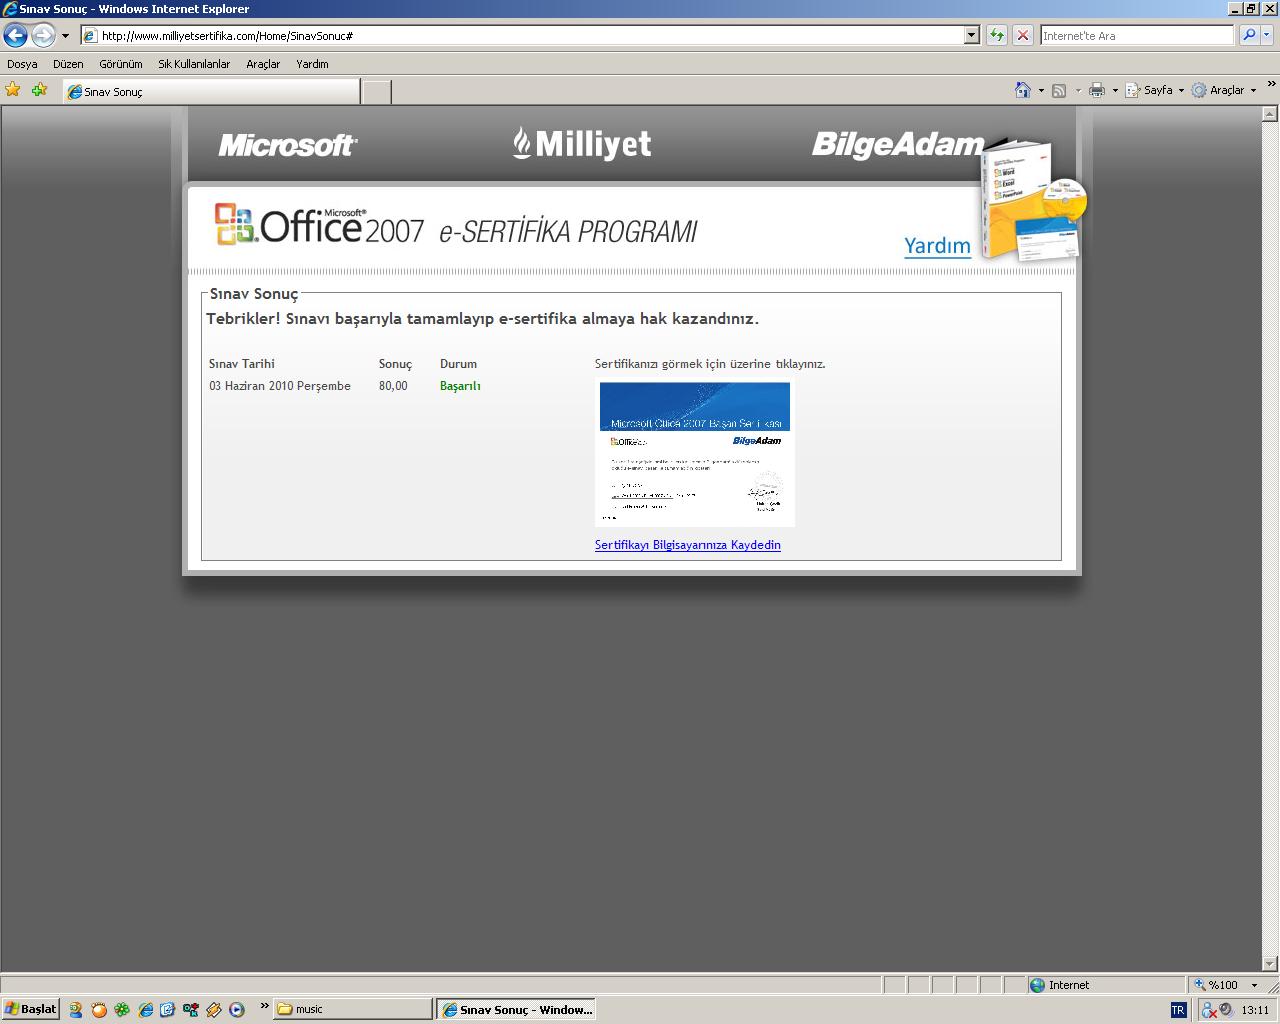
Task: Refresh the page with the green arrows icon
Action: click(997, 36)
